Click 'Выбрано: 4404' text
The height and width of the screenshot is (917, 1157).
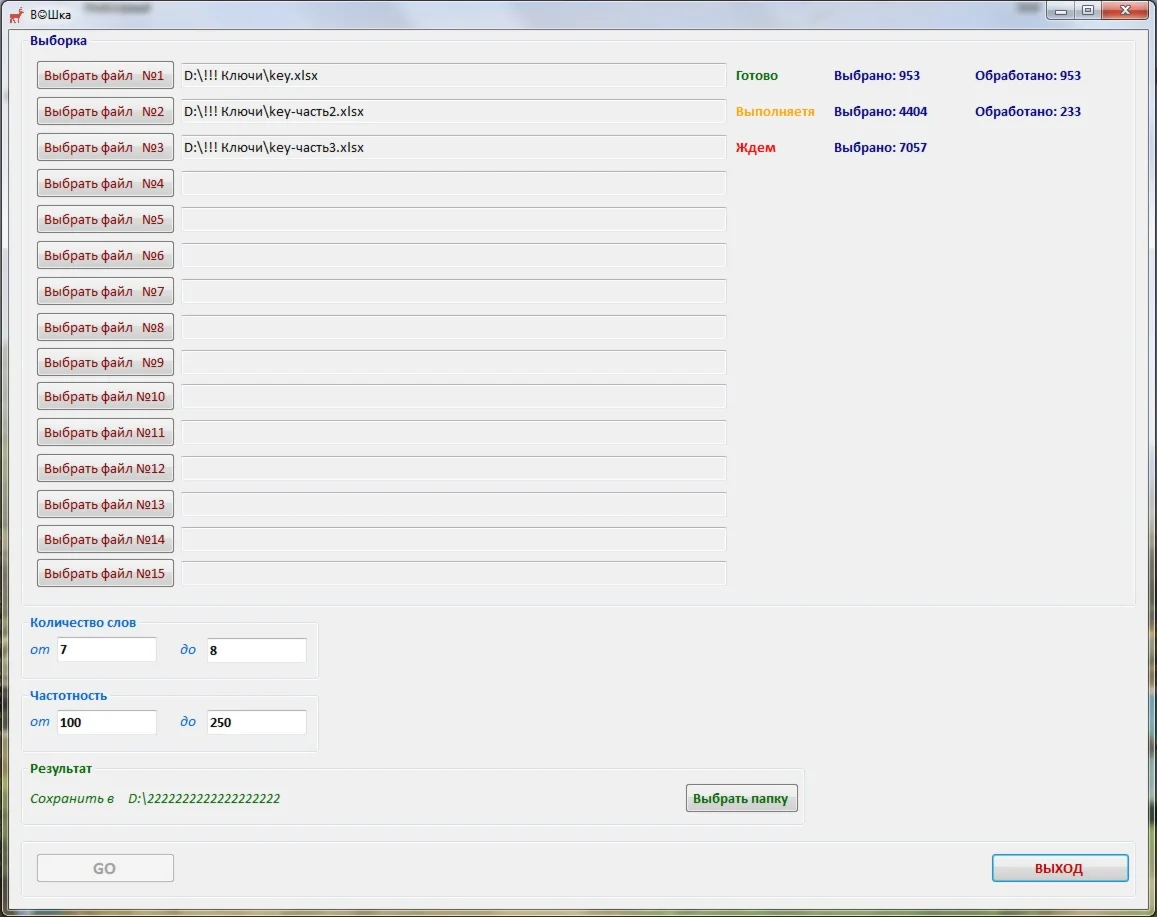point(880,111)
